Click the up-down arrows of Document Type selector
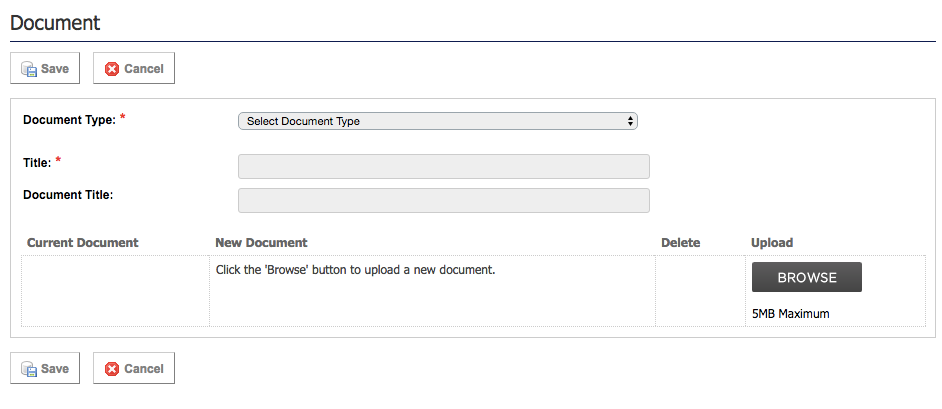The width and height of the screenshot is (942, 409). [630, 121]
